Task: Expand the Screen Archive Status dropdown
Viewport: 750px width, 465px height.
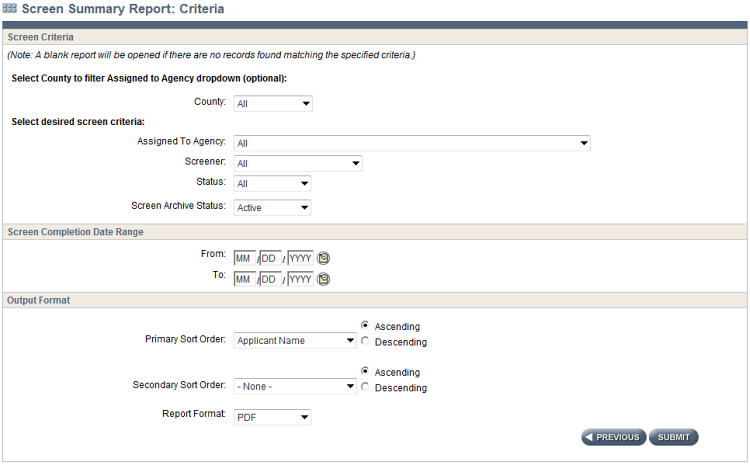Action: point(273,208)
